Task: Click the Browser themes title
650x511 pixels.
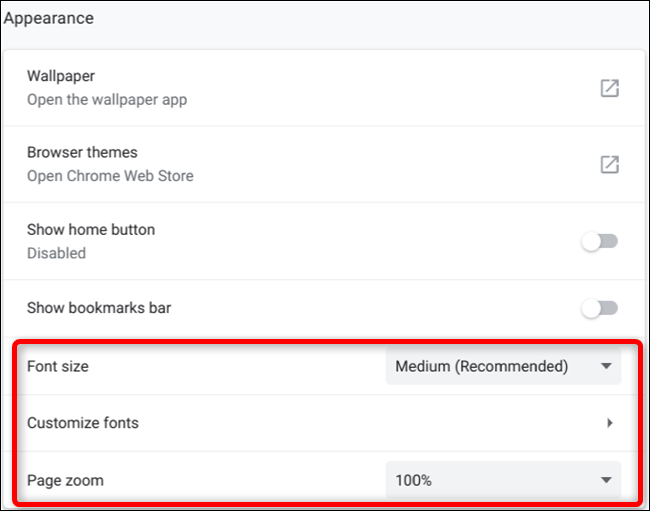Action: tap(82, 153)
